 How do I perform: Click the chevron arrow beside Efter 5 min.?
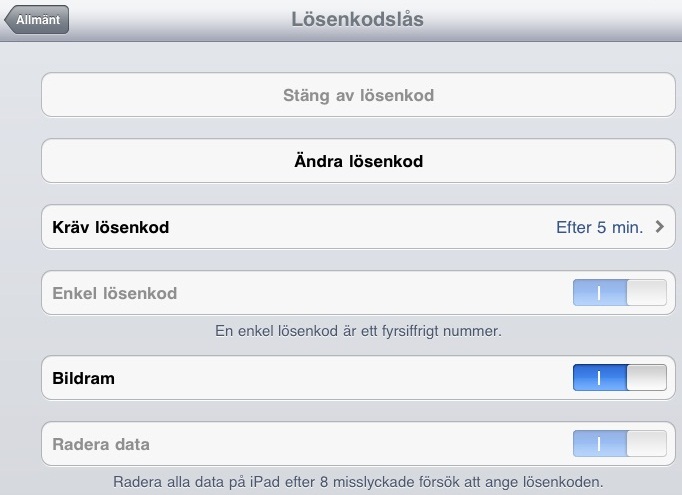point(659,227)
